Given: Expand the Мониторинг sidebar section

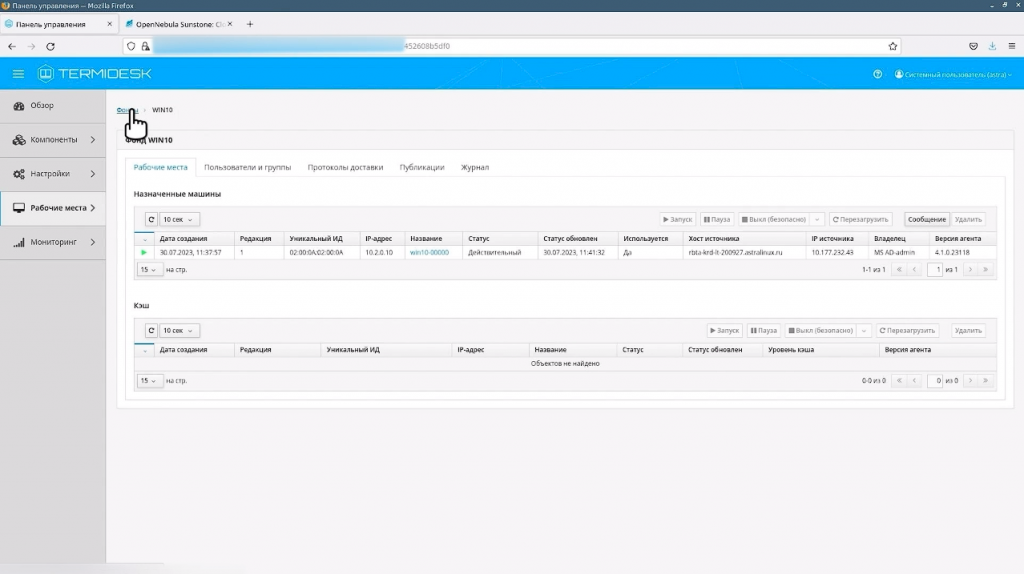Looking at the screenshot, I should coord(53,242).
